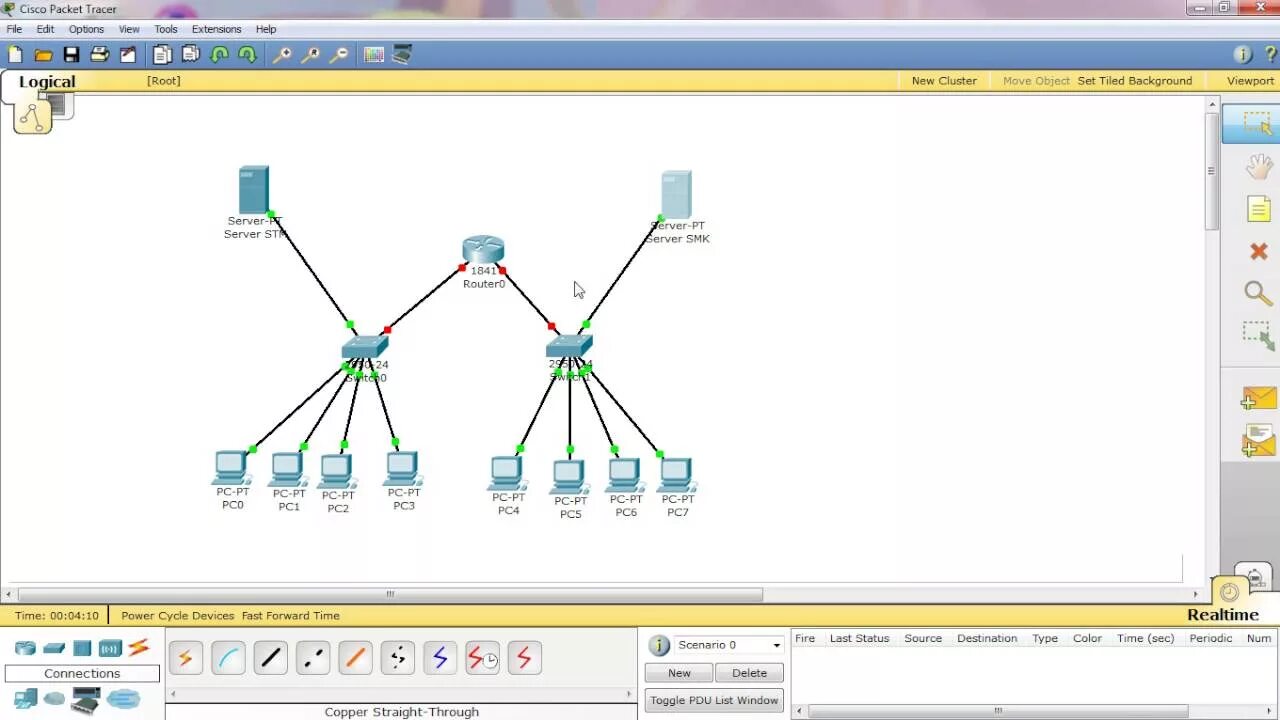Open the Tools menu

165,29
